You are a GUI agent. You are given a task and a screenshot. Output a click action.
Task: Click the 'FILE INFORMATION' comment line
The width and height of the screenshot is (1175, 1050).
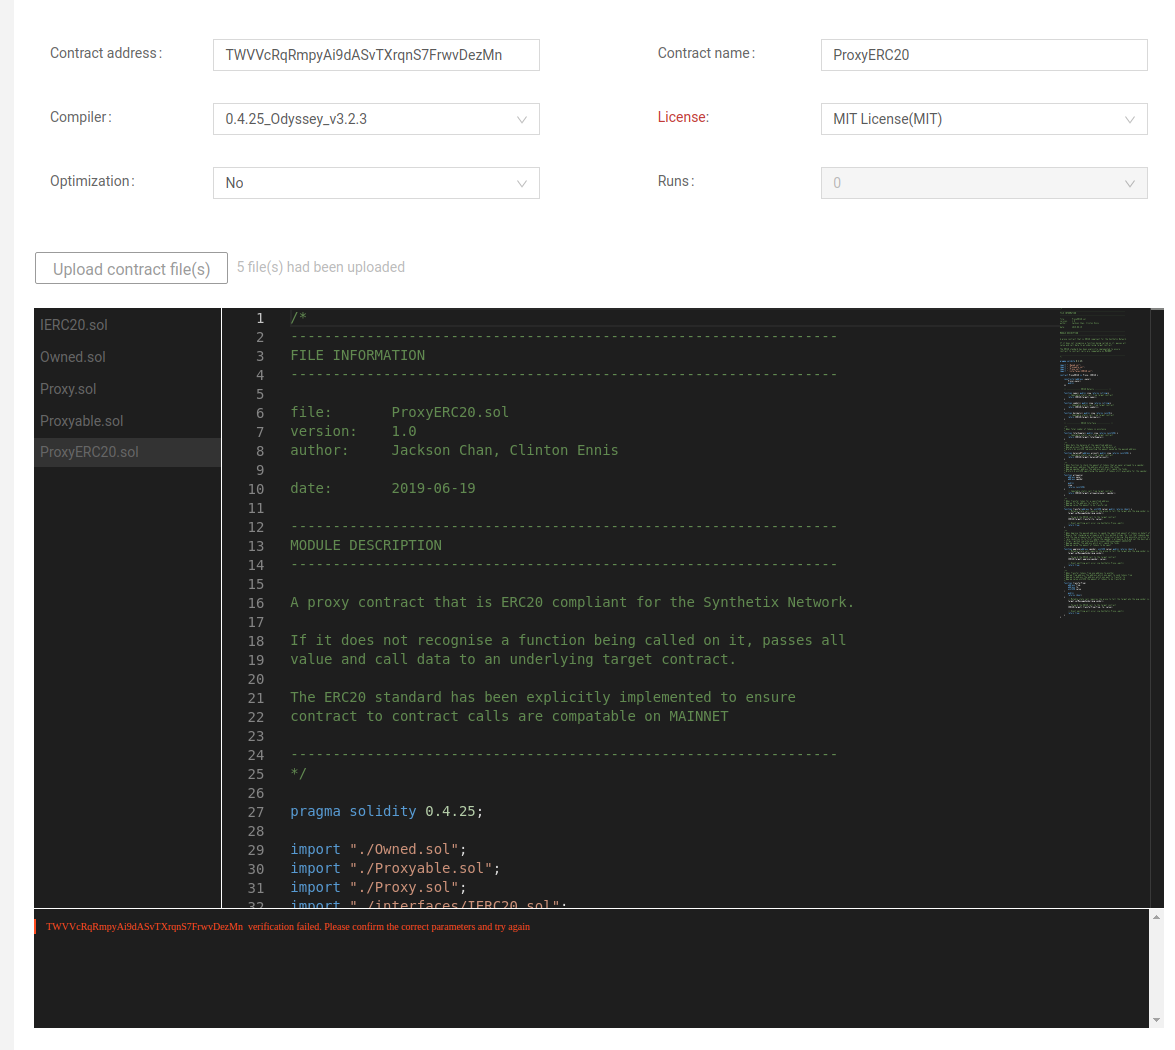point(357,355)
